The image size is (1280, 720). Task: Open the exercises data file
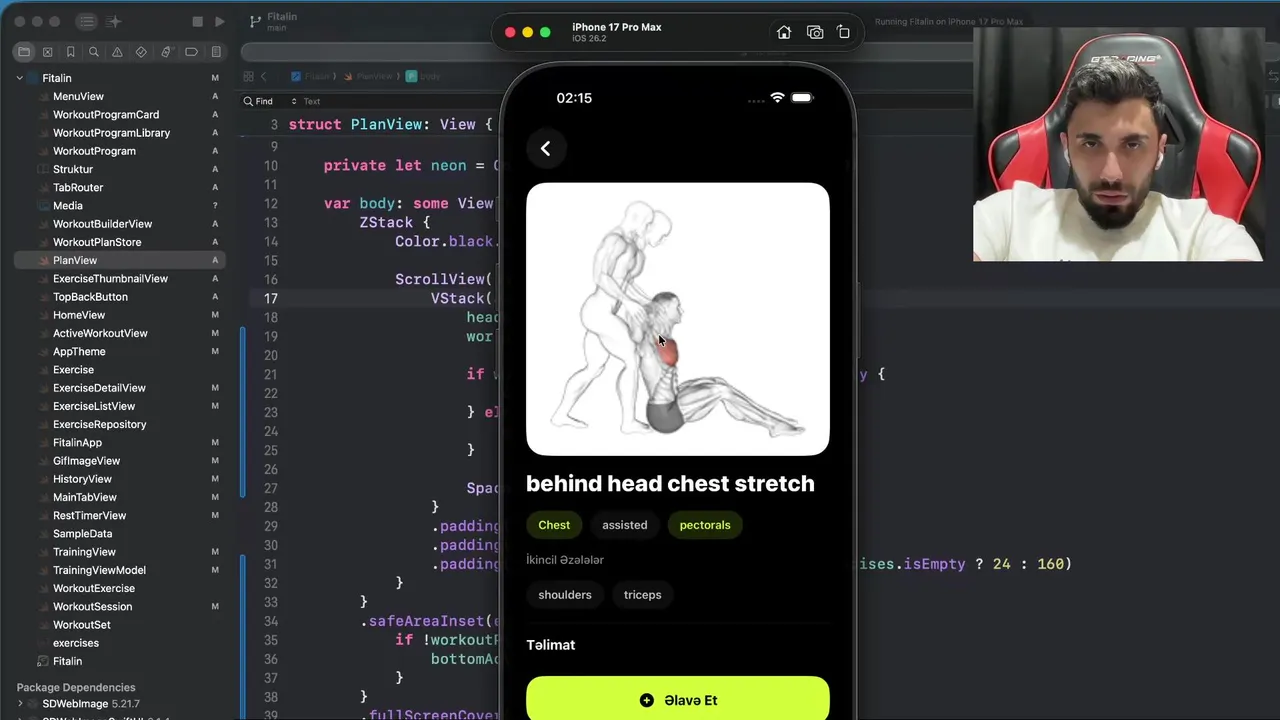[x=75, y=643]
